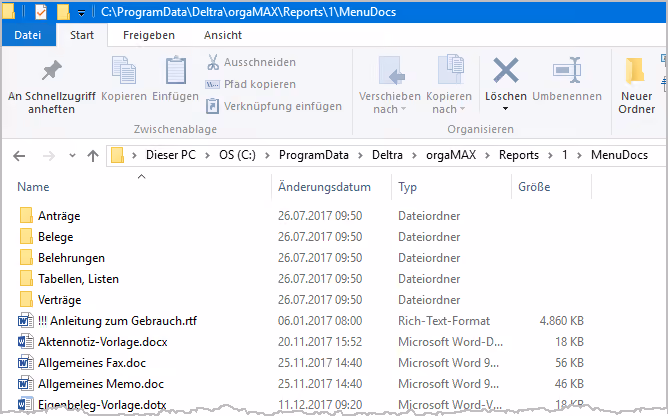The image size is (668, 416).
Task: Click the 46 KB size value
Action: point(569,384)
